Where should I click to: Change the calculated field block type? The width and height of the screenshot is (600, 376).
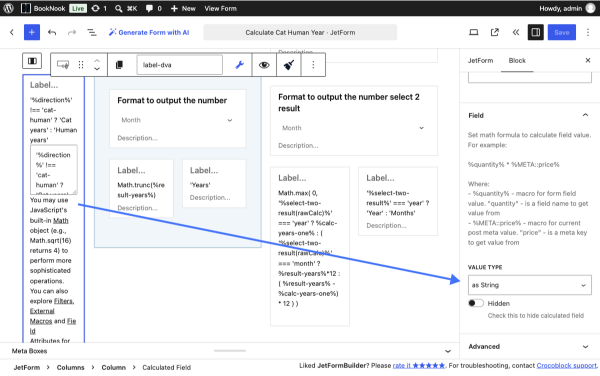click(63, 65)
